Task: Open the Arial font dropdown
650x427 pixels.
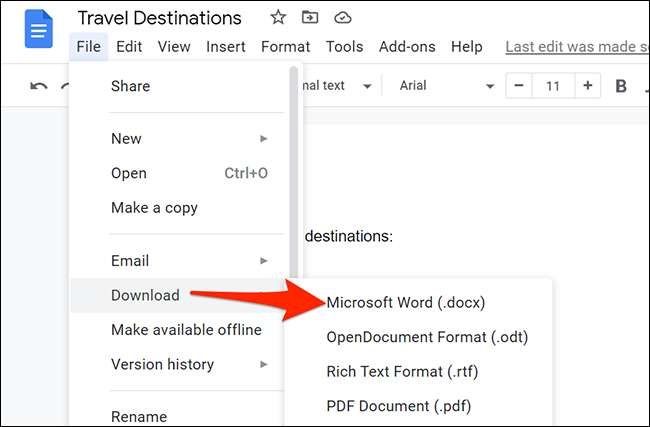Action: coord(446,86)
